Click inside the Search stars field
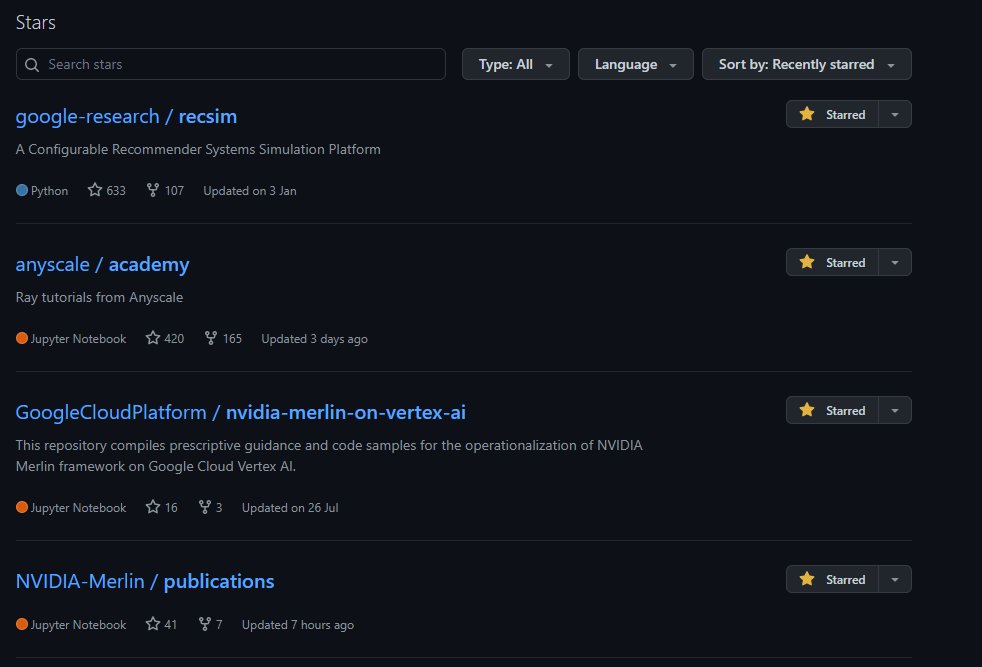982x667 pixels. (x=230, y=64)
